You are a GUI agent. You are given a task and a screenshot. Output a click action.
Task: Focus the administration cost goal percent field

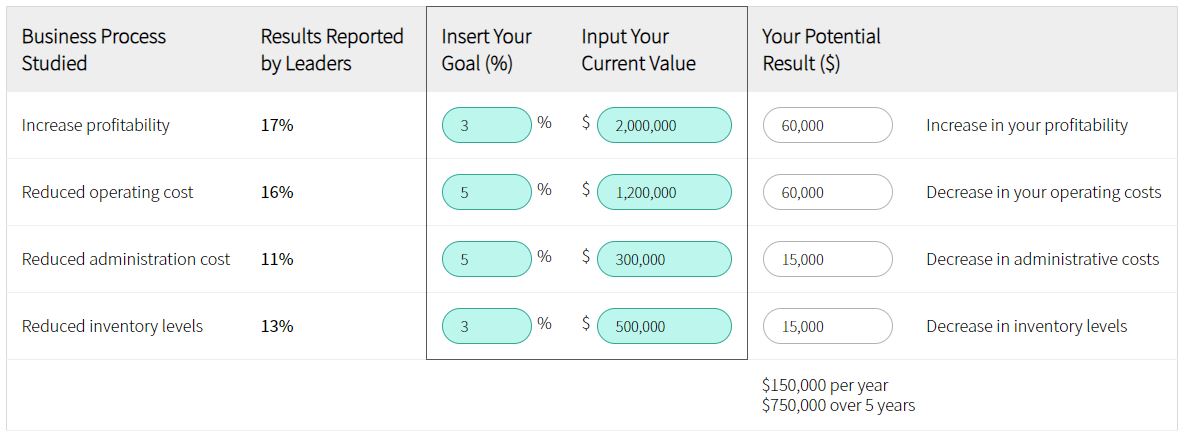(x=487, y=259)
